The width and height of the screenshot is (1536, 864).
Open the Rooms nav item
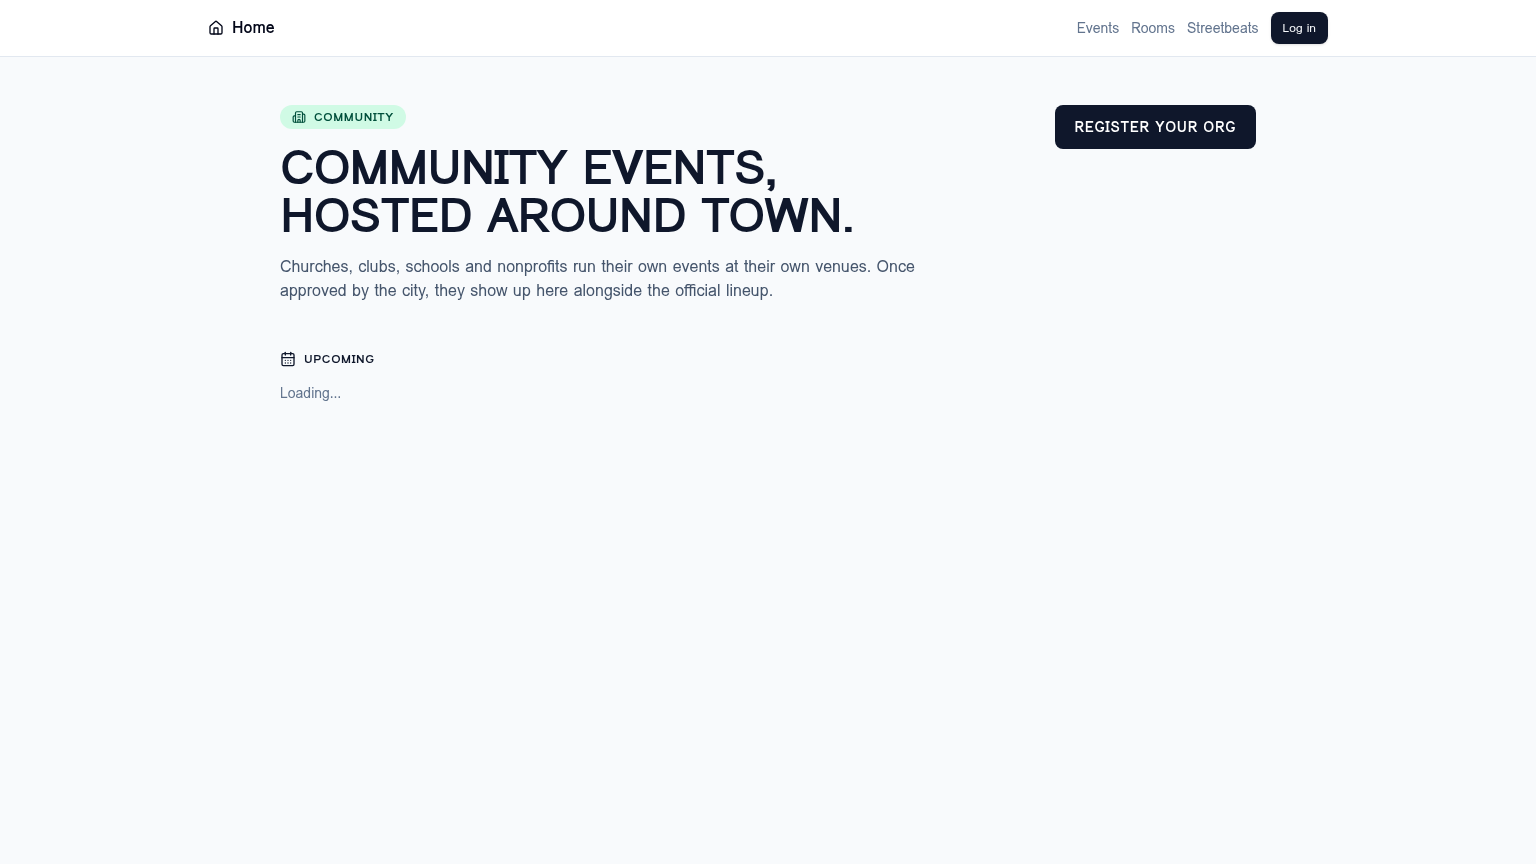[x=1152, y=28]
